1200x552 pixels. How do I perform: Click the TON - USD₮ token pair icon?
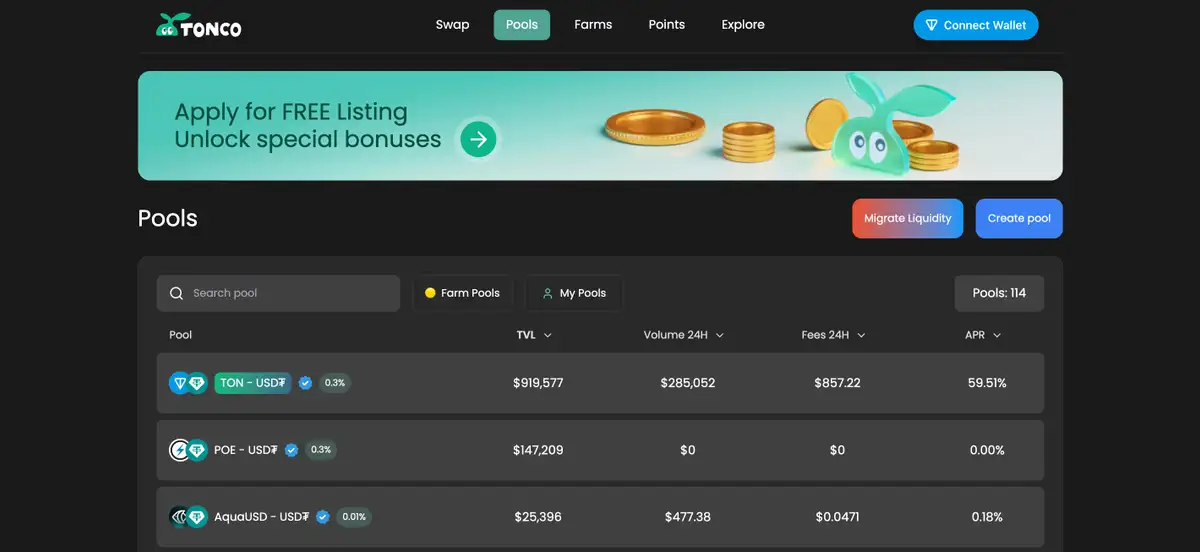coord(188,383)
